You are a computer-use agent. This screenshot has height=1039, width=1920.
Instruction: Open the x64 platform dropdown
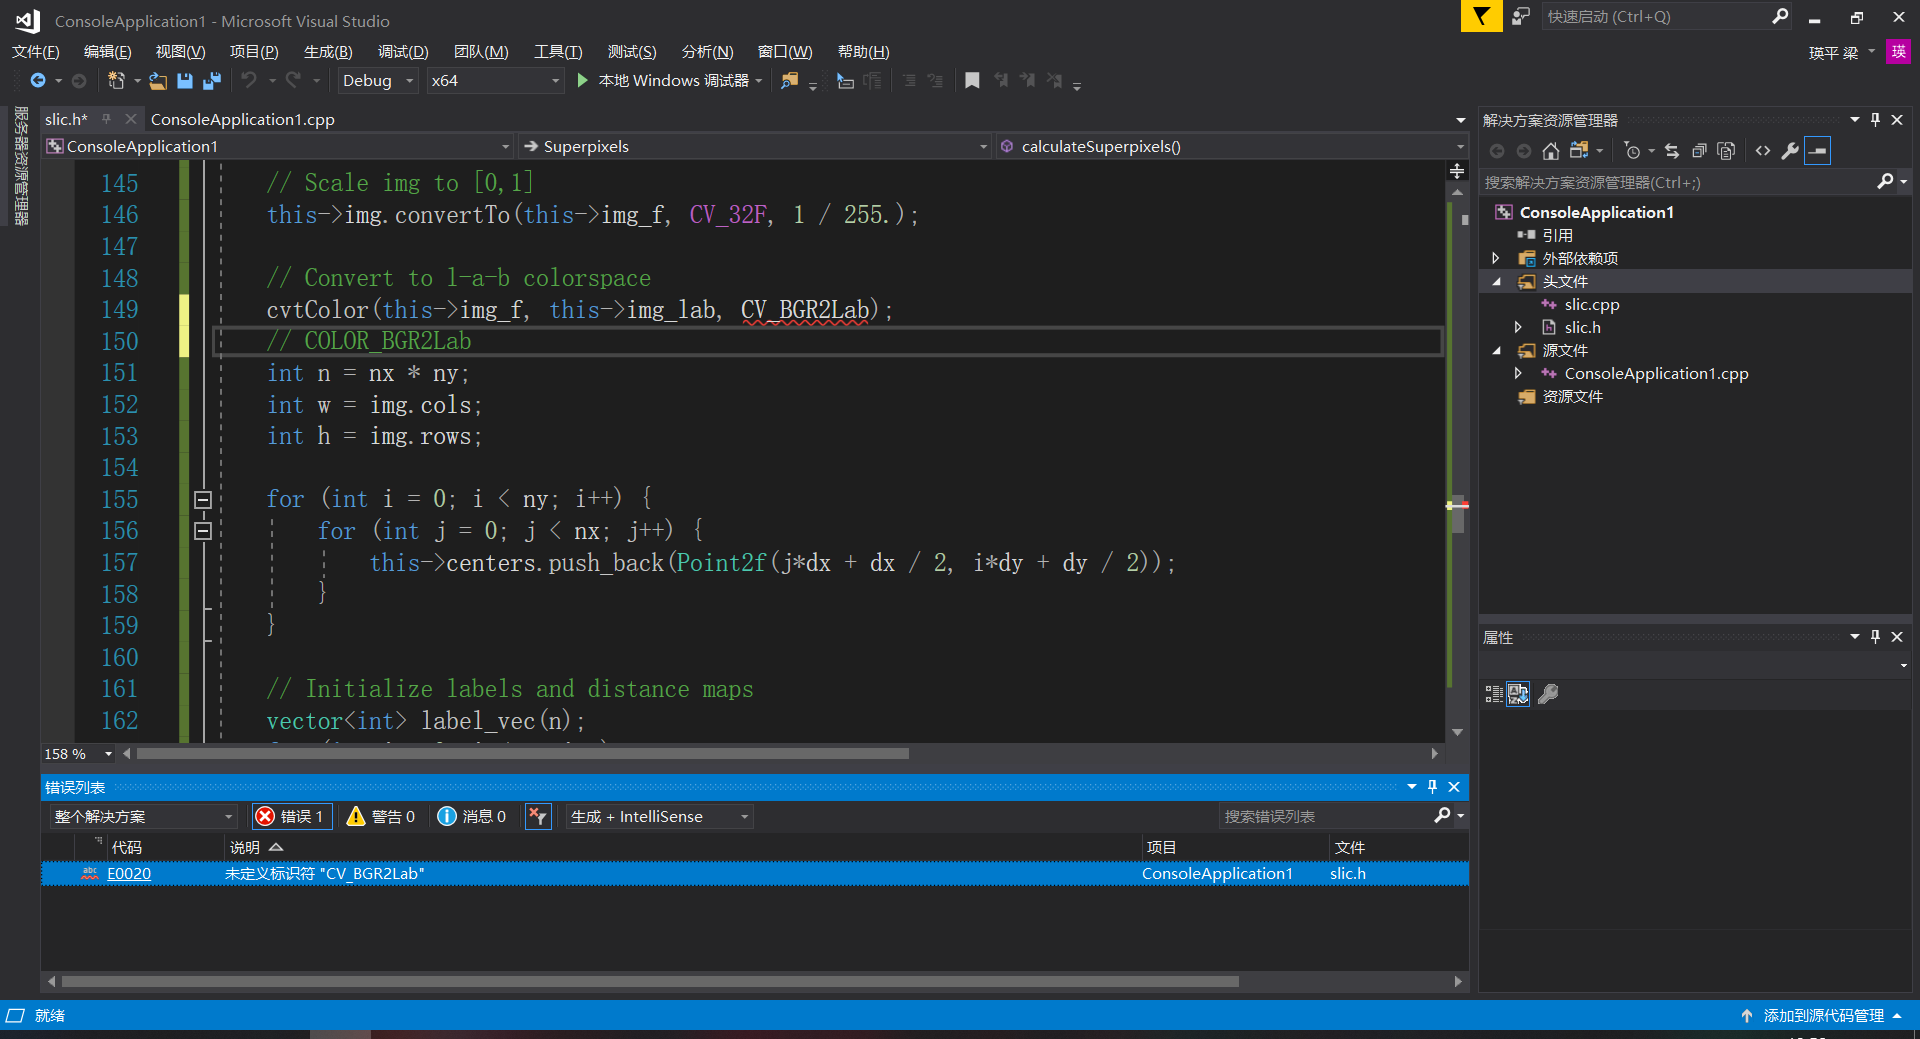point(494,81)
